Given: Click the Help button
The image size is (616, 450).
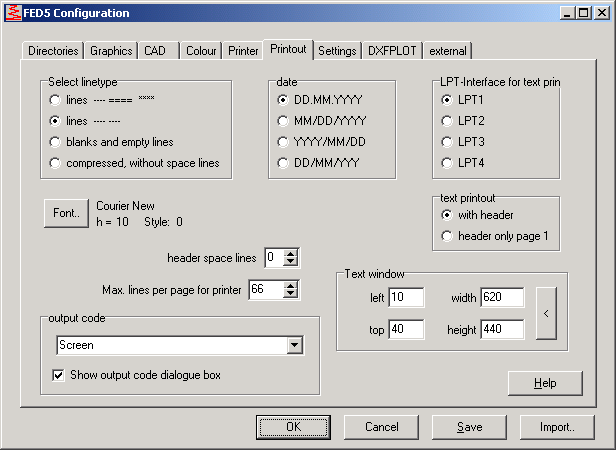Looking at the screenshot, I should point(545,383).
